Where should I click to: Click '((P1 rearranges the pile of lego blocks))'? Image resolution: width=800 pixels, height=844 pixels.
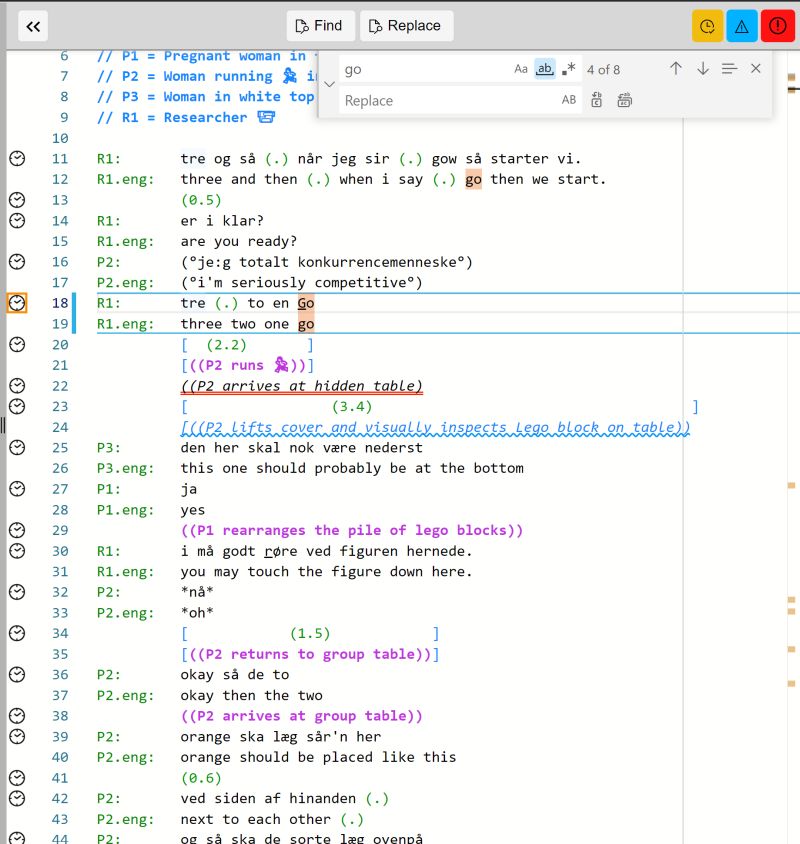tap(352, 530)
